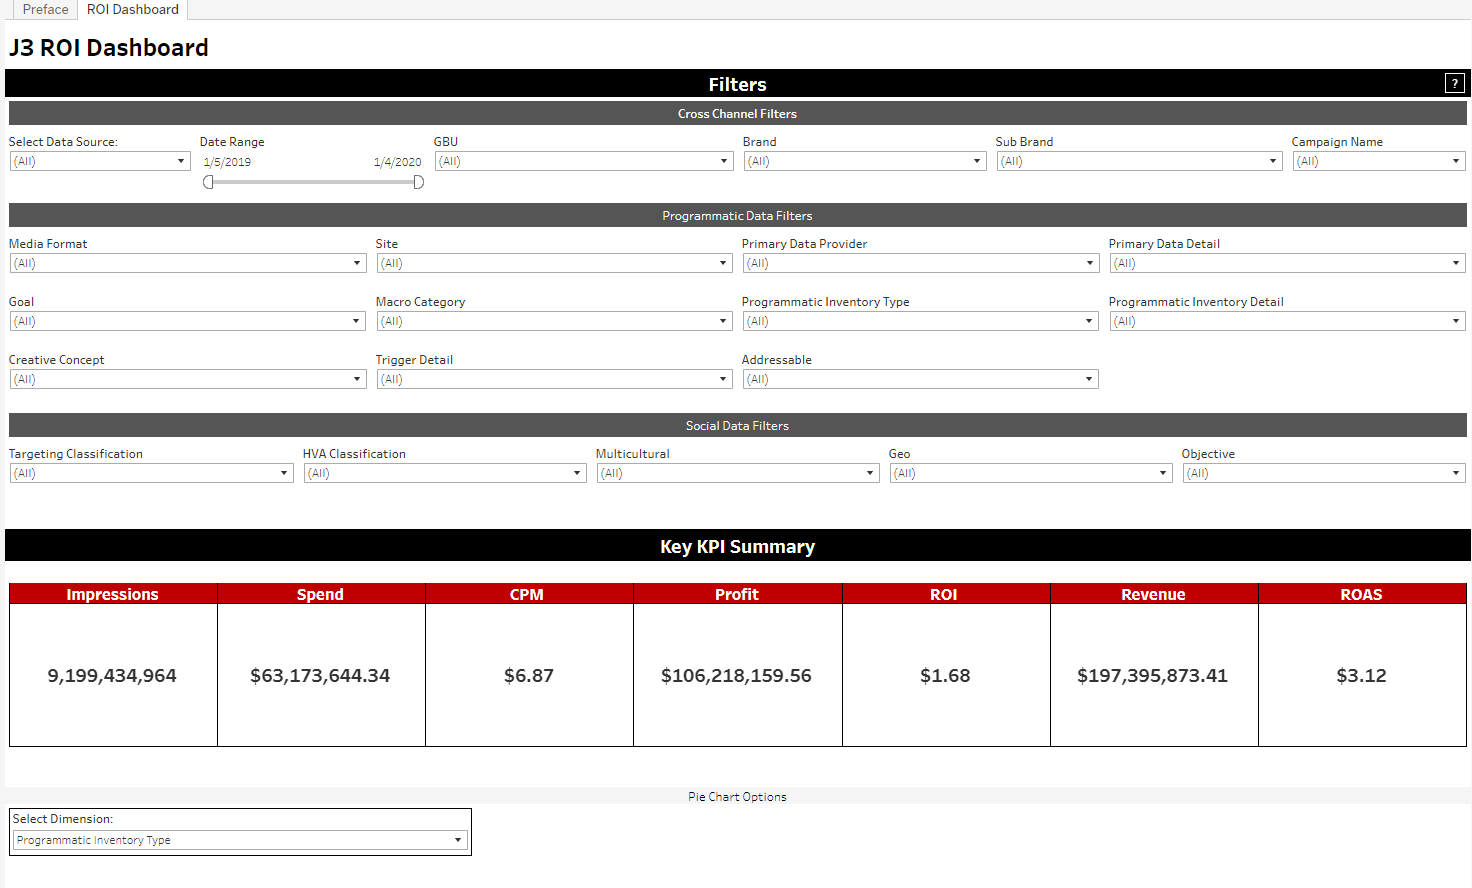This screenshot has width=1472, height=888.
Task: Click the Spend KPI header
Action: pos(321,594)
